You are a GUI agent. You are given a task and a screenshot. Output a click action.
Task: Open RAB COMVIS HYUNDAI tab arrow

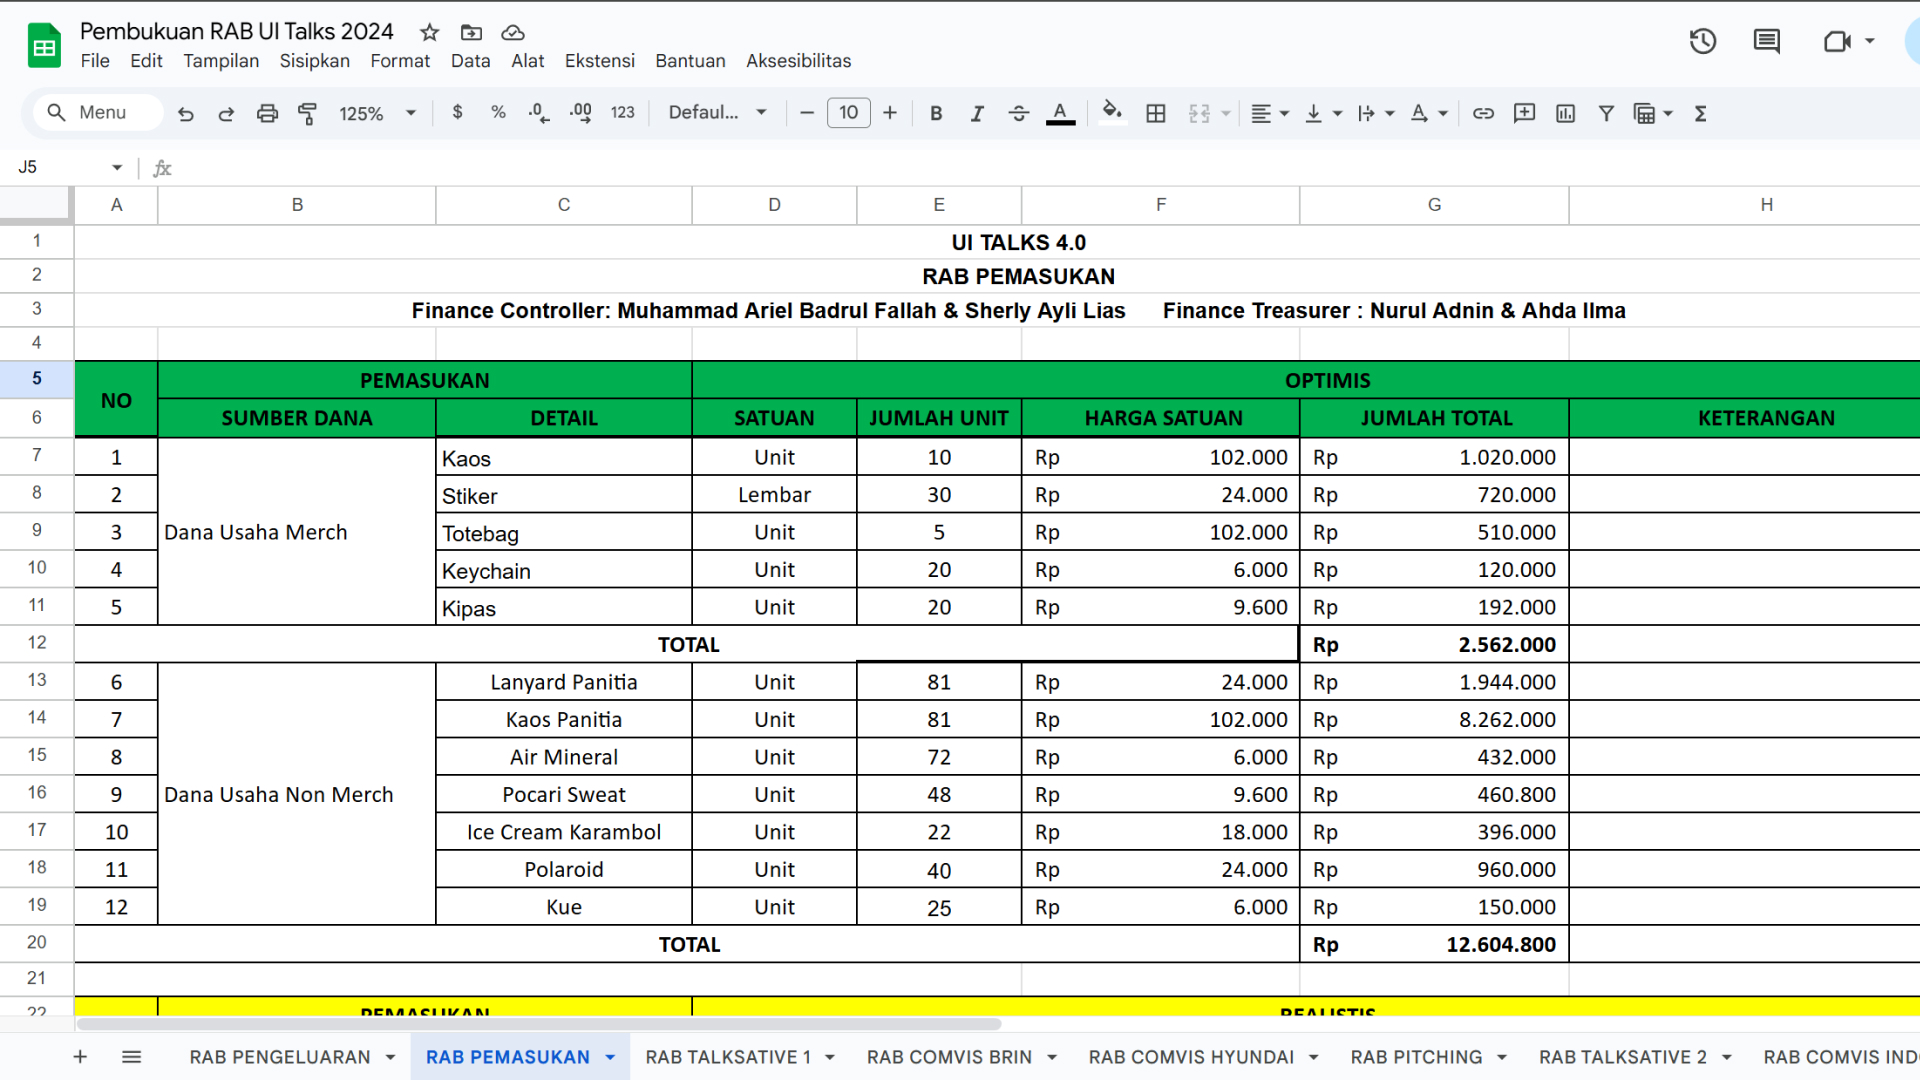(1313, 1057)
